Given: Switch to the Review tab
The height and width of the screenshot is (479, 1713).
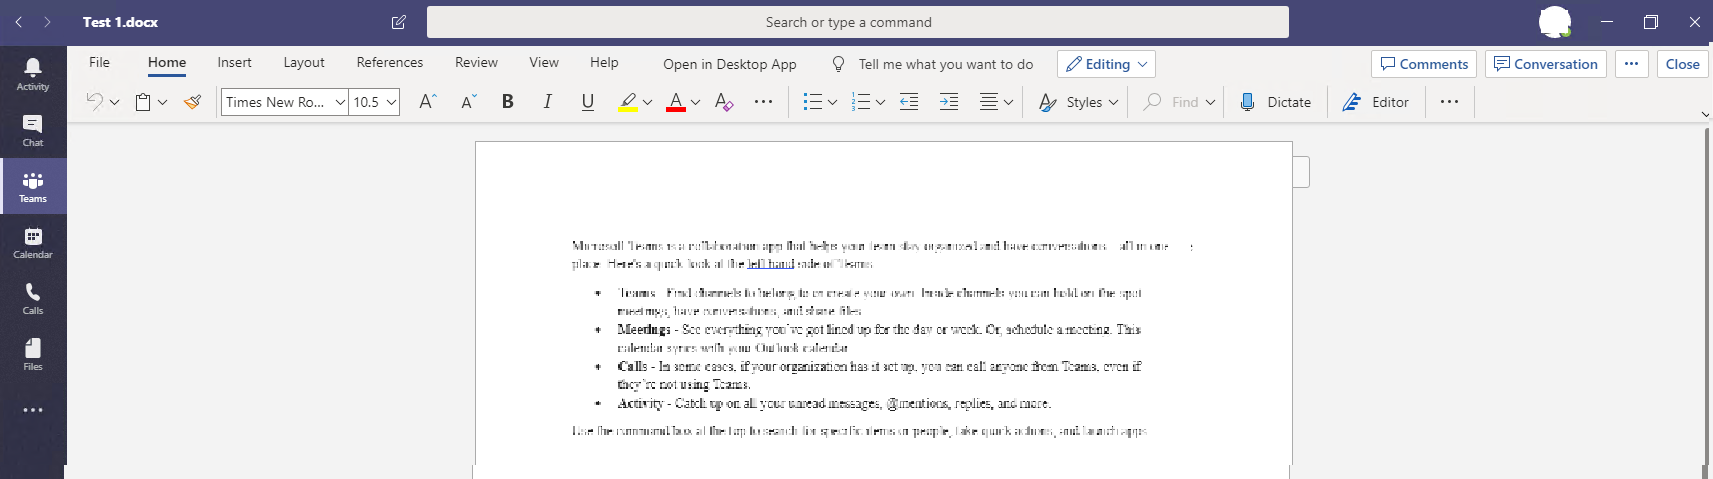Looking at the screenshot, I should pyautogui.click(x=476, y=62).
